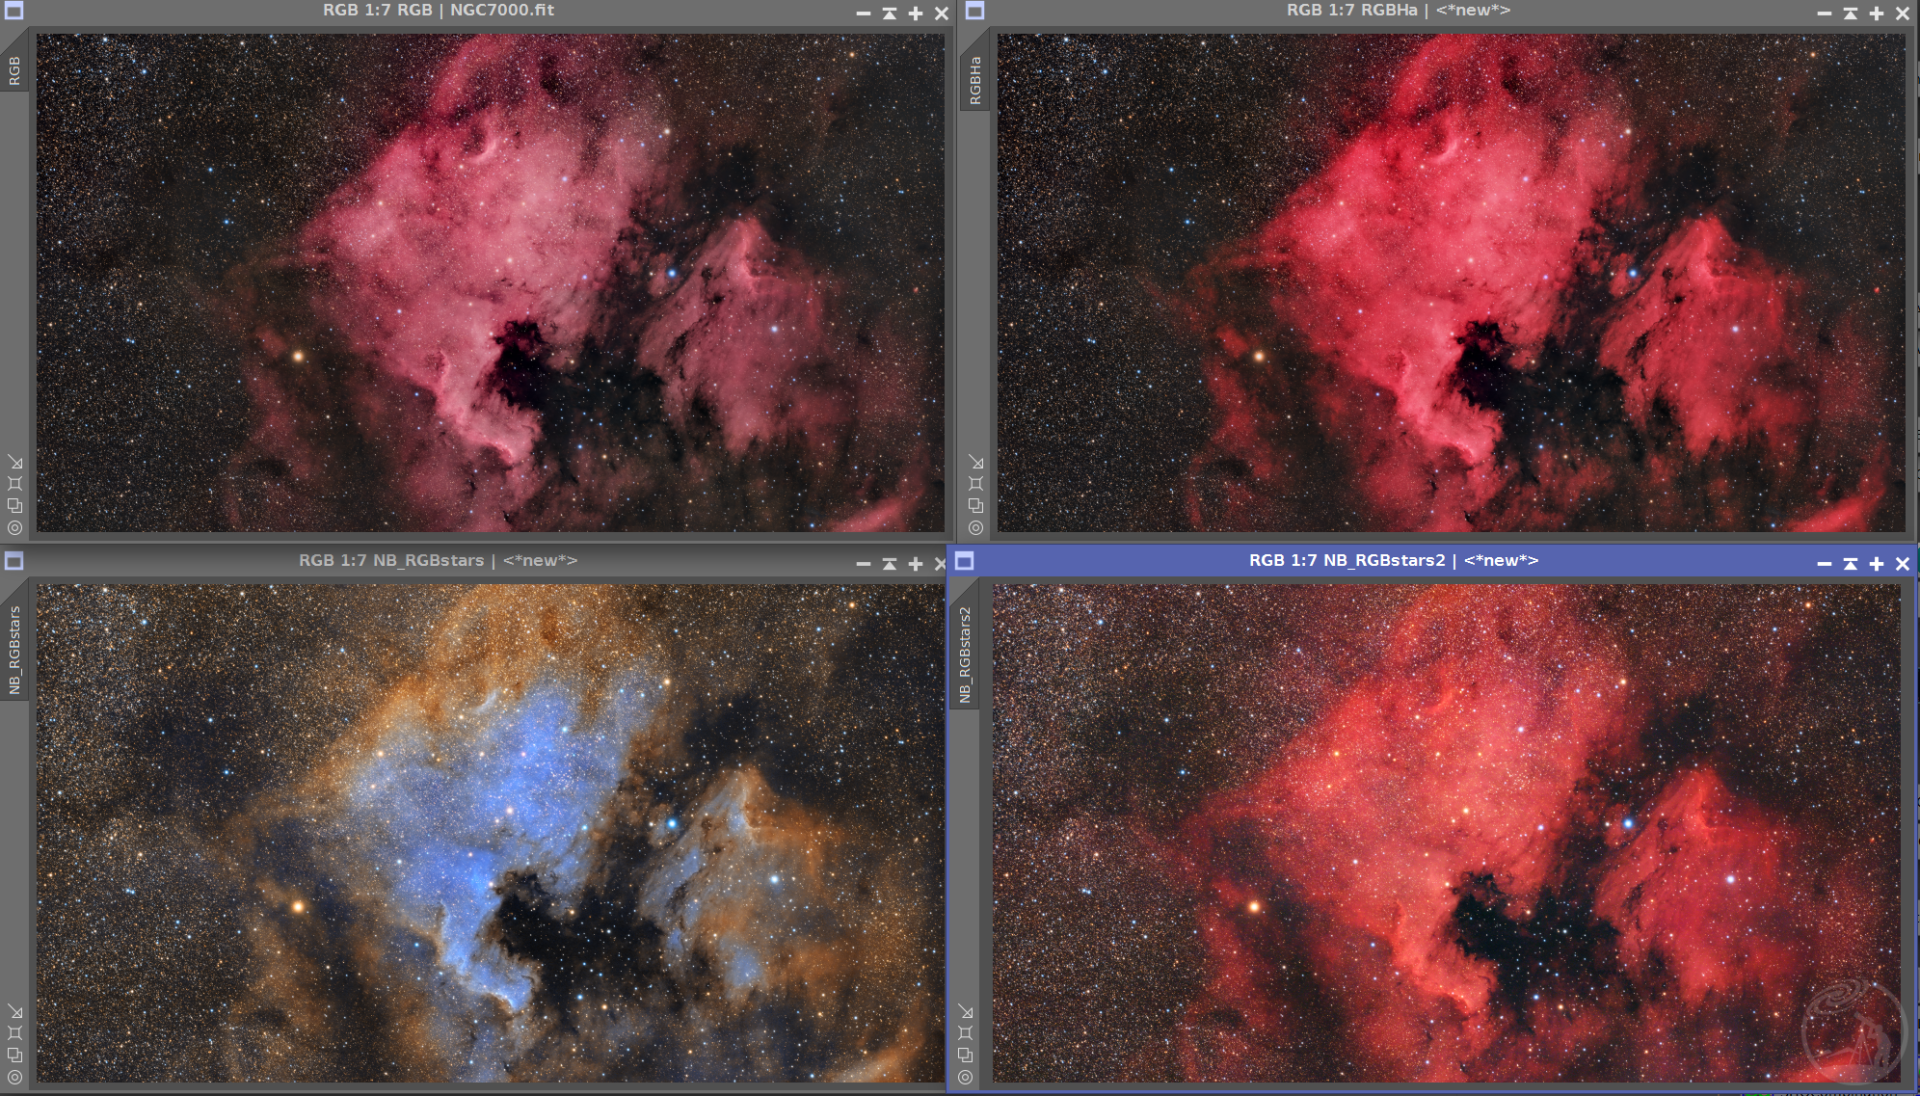Click the window menu icon of NGC7000.fit window
1920x1096 pixels.
coord(14,11)
